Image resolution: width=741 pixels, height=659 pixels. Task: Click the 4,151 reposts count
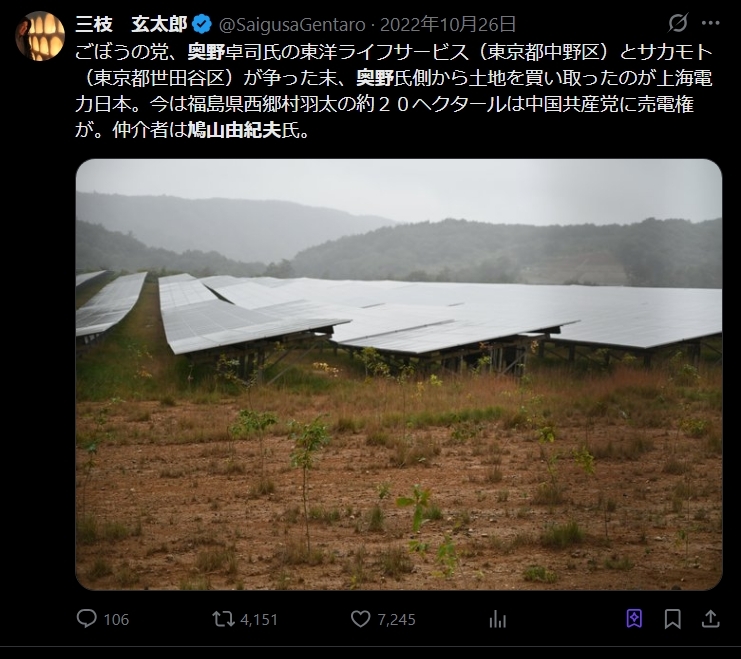[x=259, y=620]
